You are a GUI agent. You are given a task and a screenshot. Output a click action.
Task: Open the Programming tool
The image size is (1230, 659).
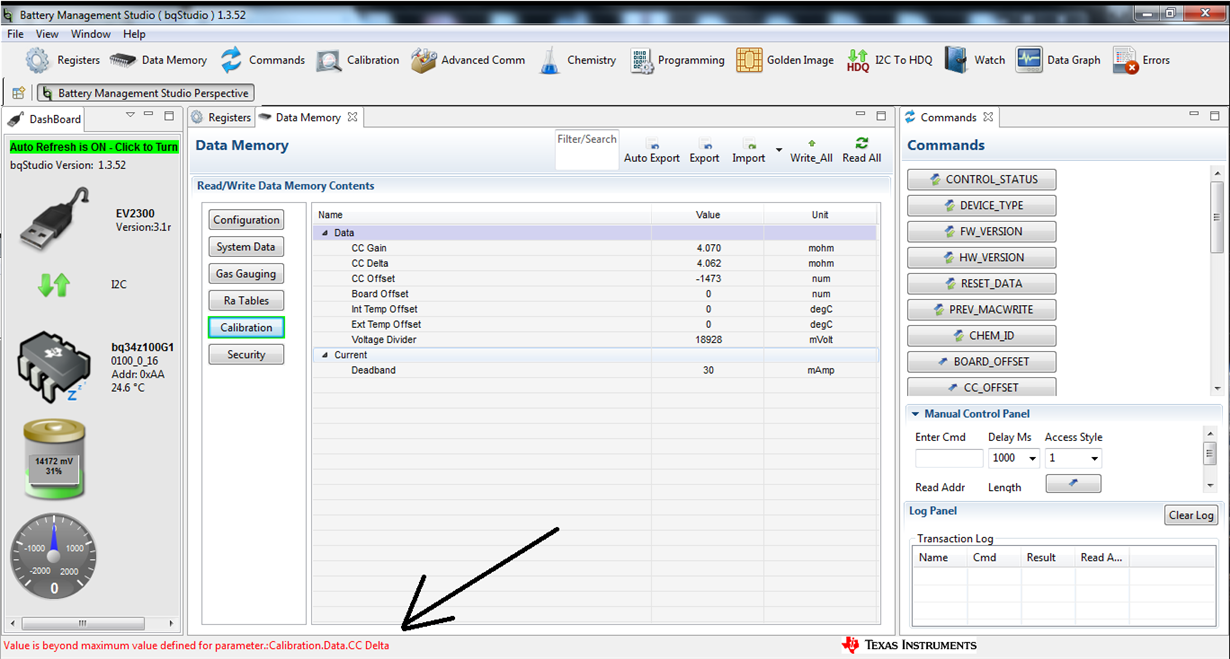[x=677, y=60]
